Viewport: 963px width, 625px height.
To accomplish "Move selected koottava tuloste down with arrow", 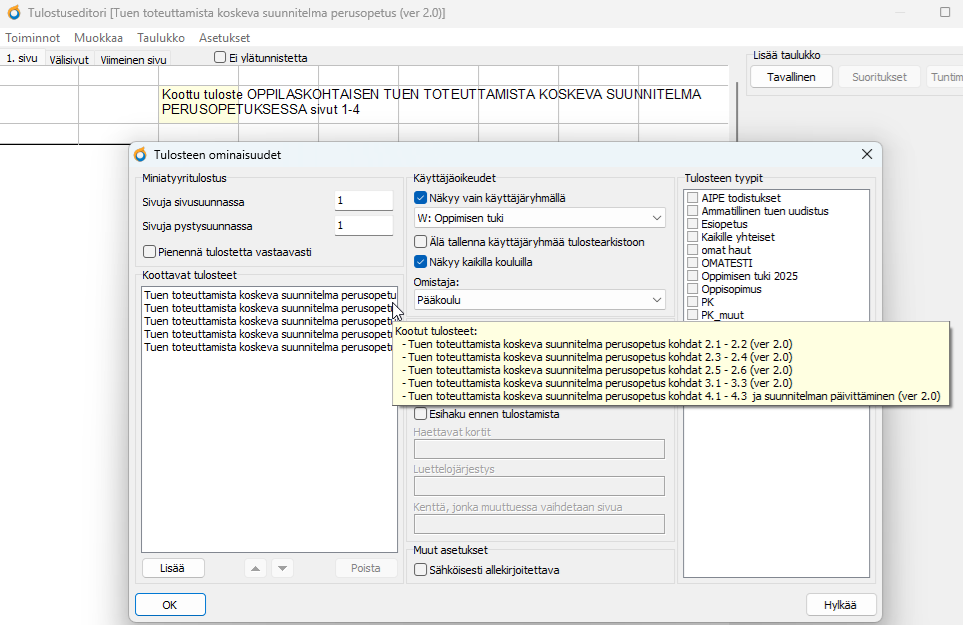I will tap(283, 569).
